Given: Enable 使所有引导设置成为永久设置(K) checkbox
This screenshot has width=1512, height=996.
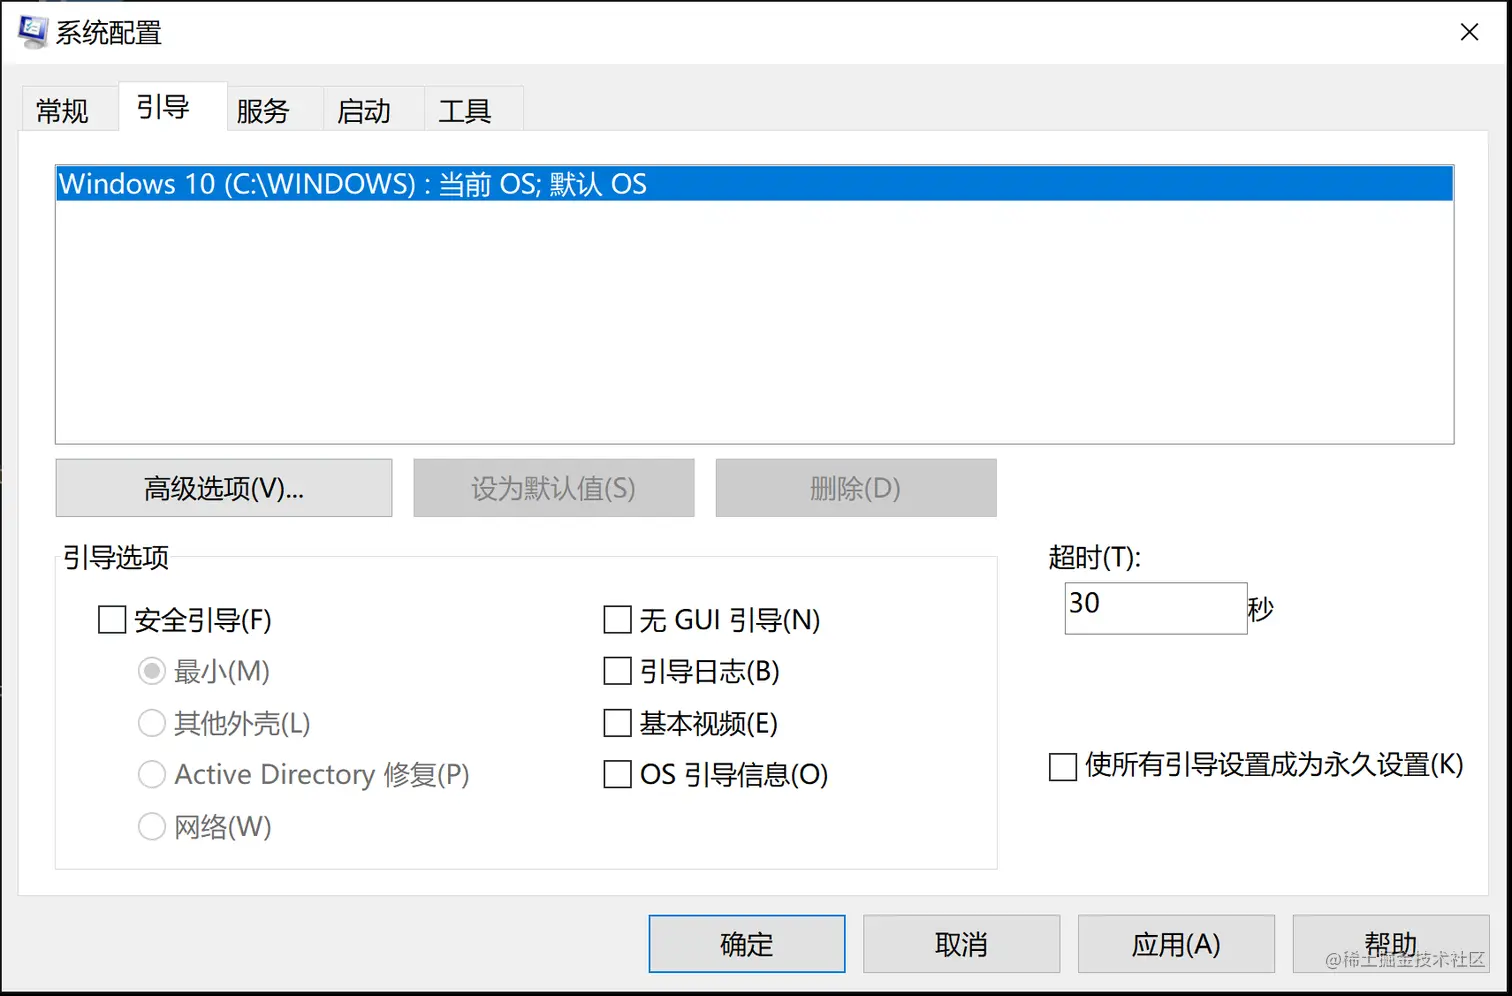Looking at the screenshot, I should click(1063, 767).
